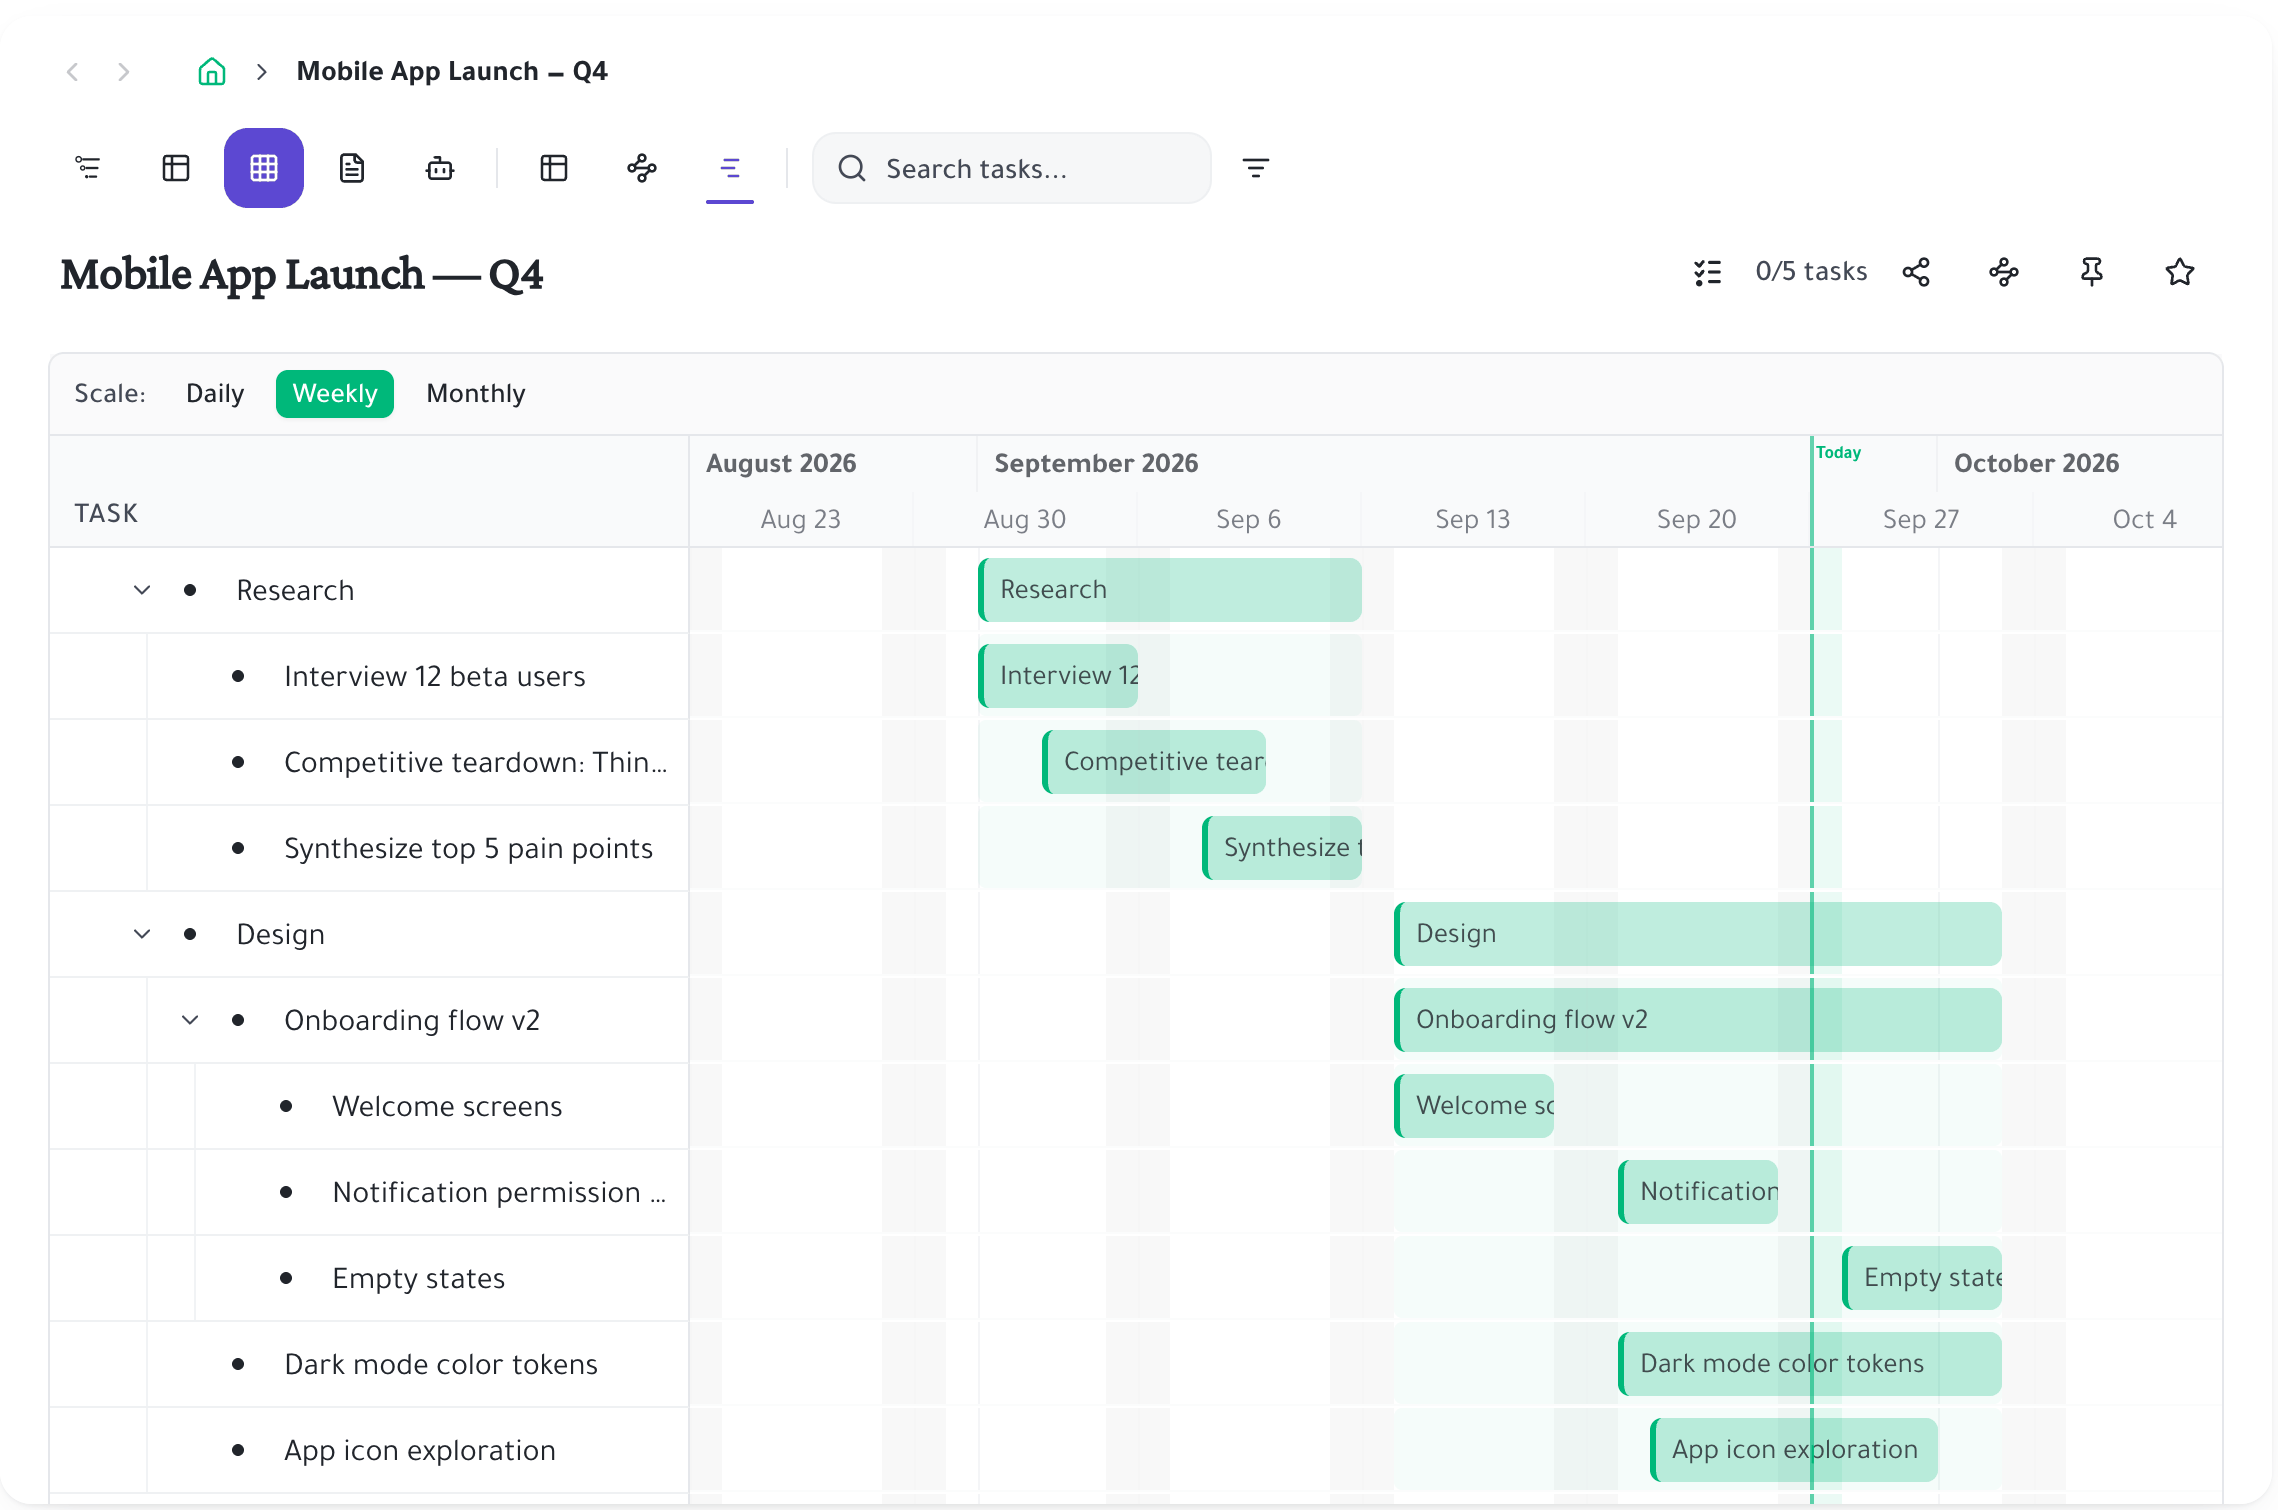This screenshot has width=2278, height=1510.
Task: Select the Empty states task row
Action: tap(369, 1278)
